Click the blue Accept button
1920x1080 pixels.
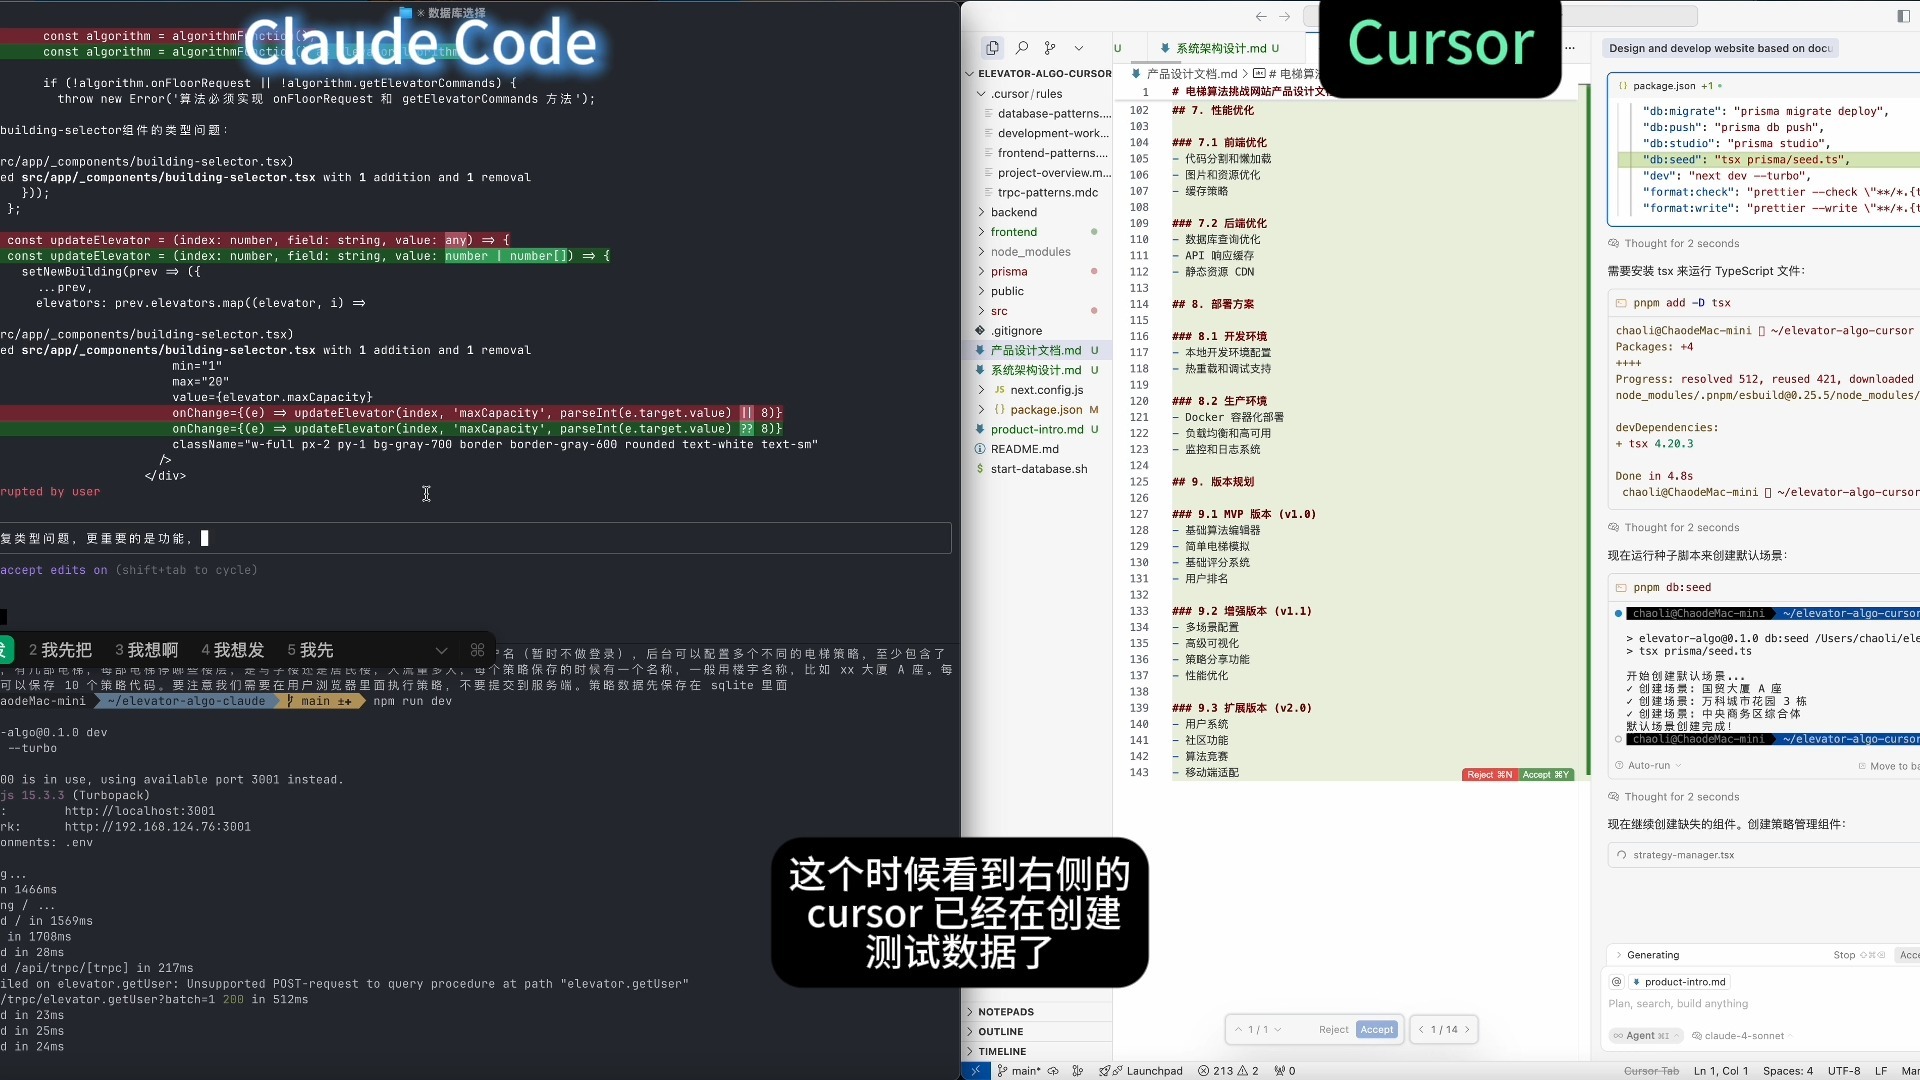pos(1376,1030)
